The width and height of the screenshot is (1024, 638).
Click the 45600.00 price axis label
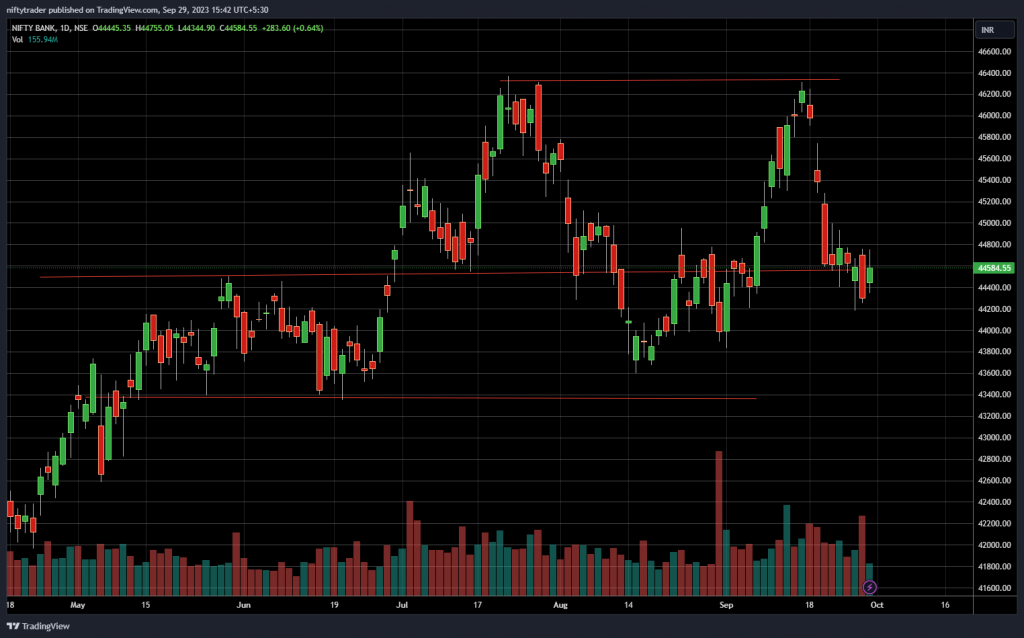coord(995,159)
